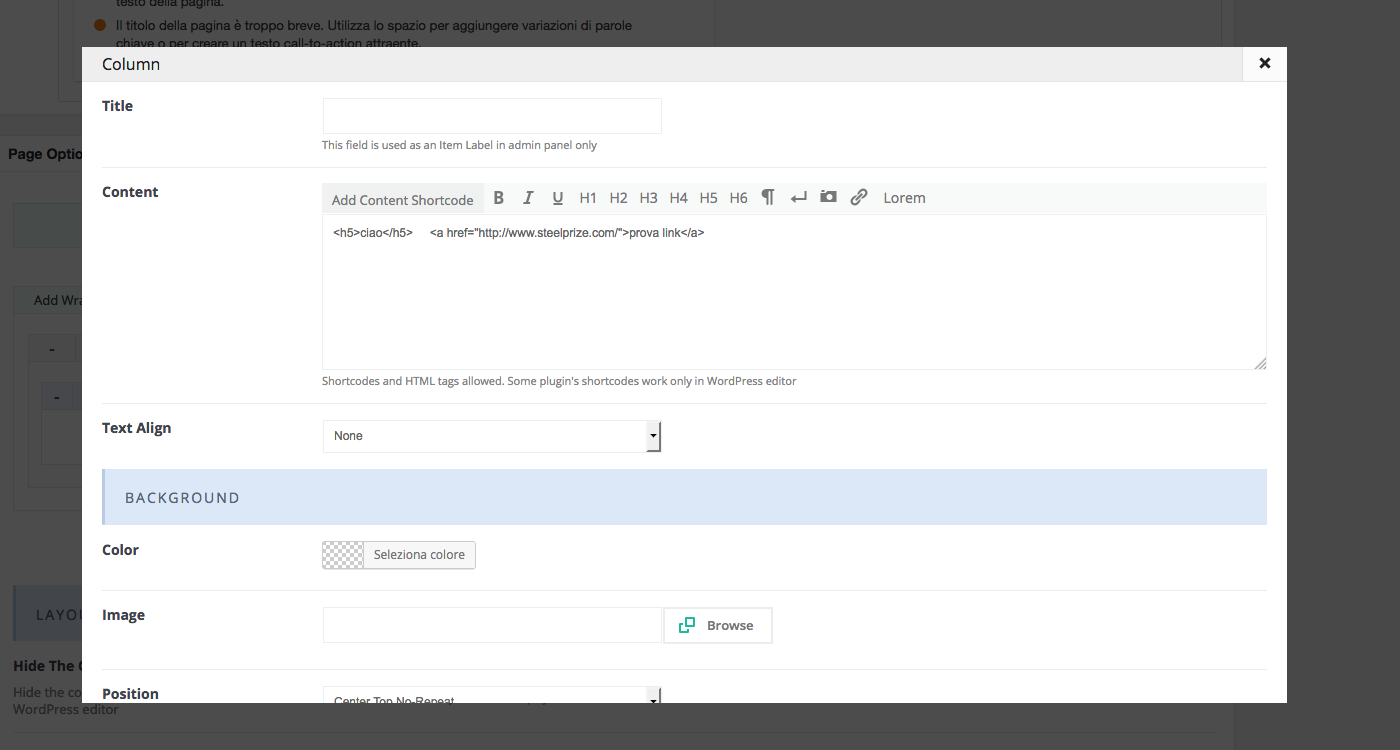Insert line break with return arrow icon

point(798,198)
